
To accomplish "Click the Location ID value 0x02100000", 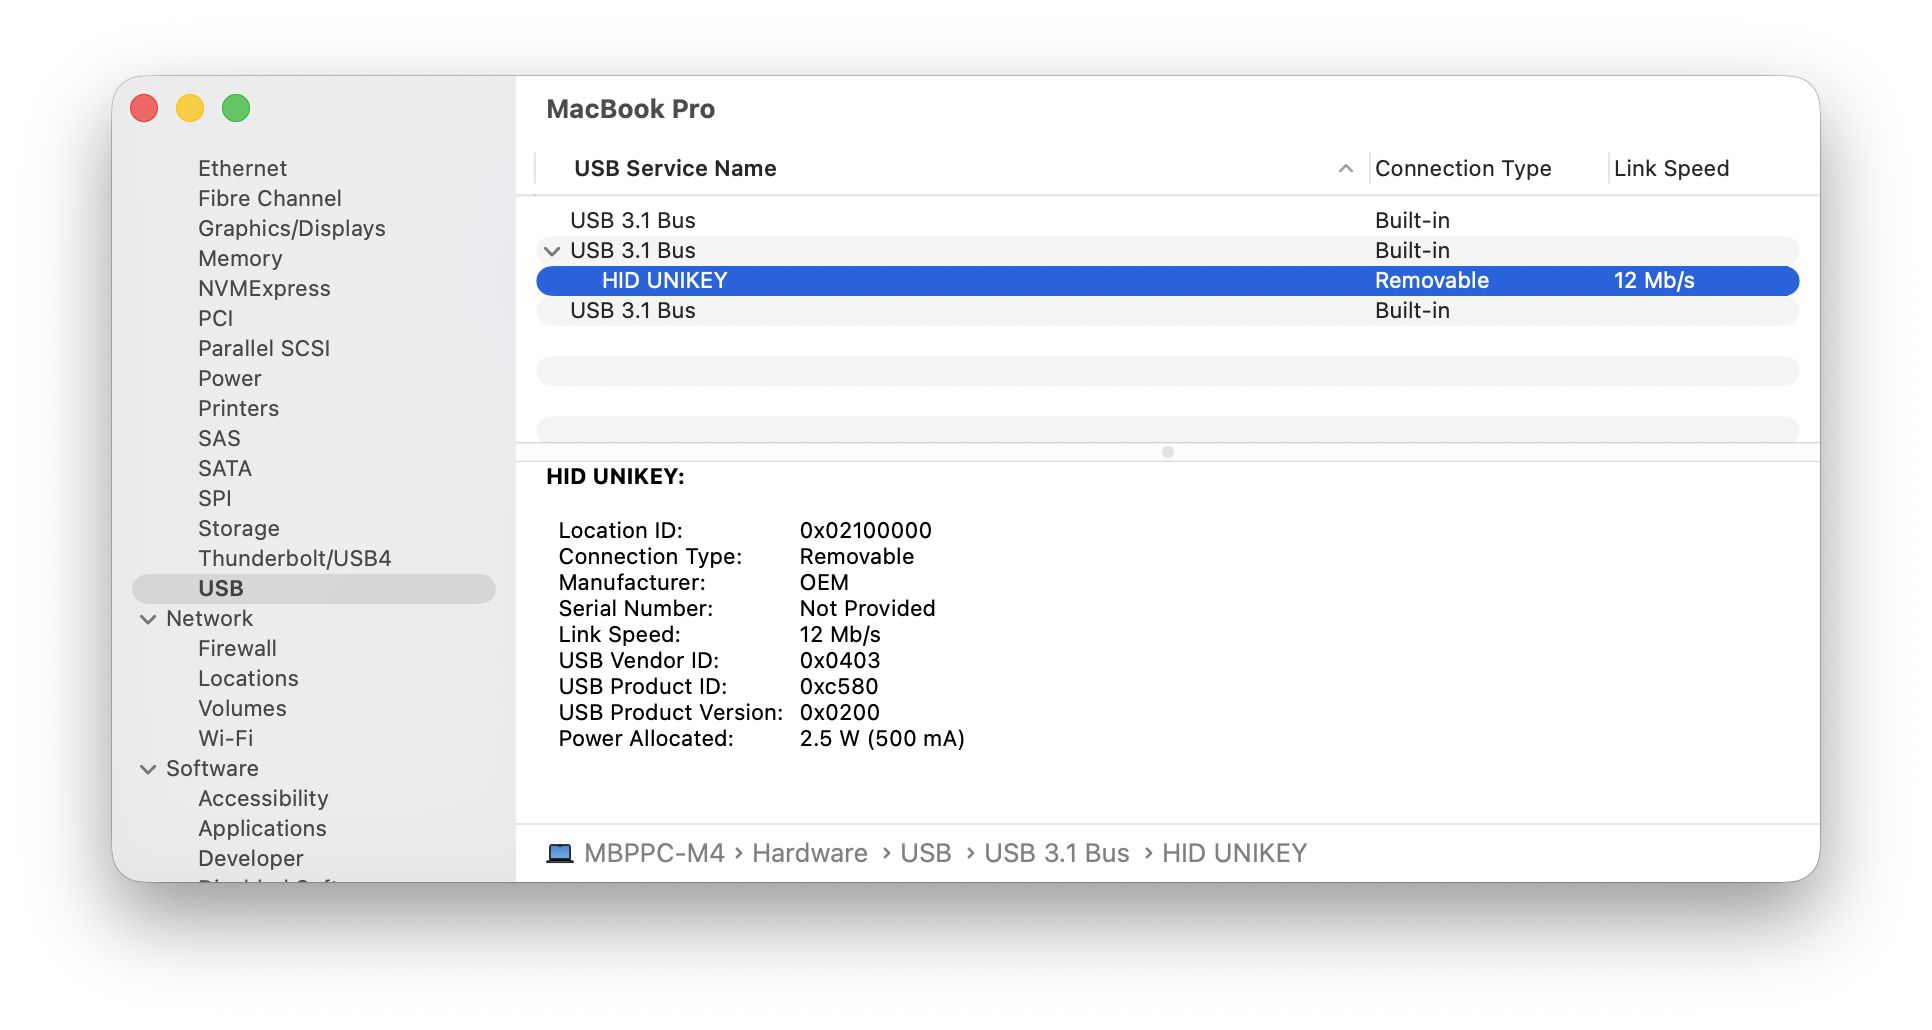I will [x=866, y=530].
